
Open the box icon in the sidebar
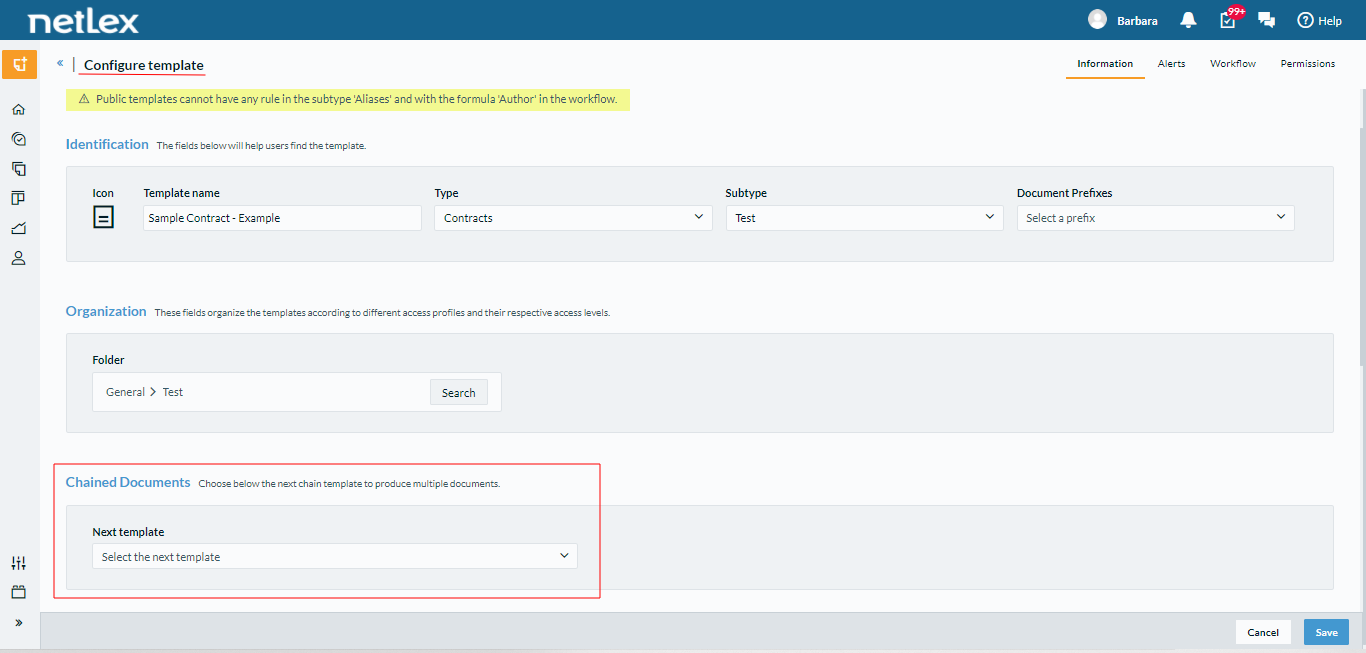click(18, 592)
